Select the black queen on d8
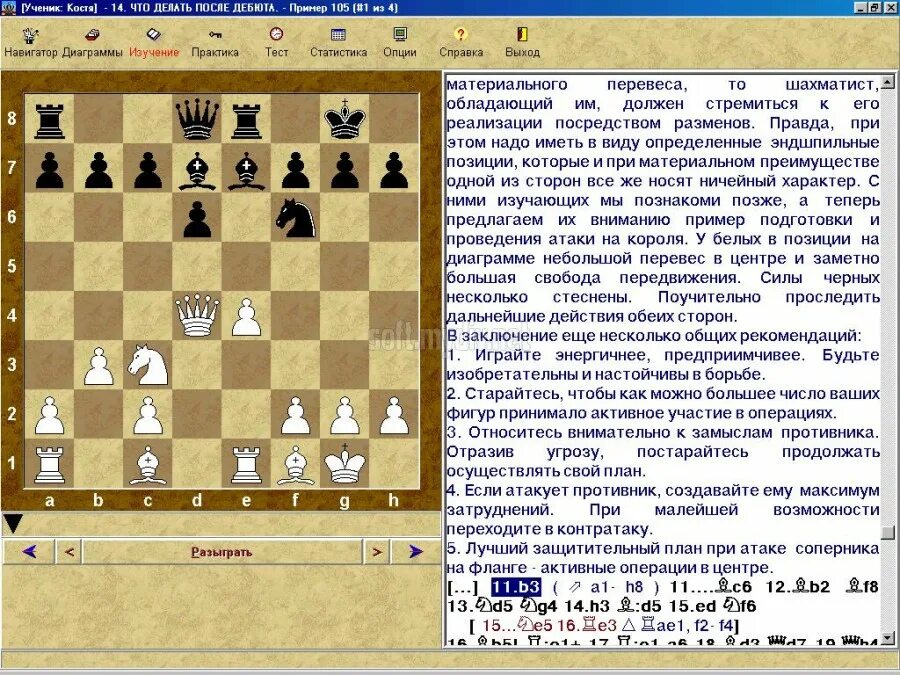This screenshot has width=900, height=675. pos(197,119)
